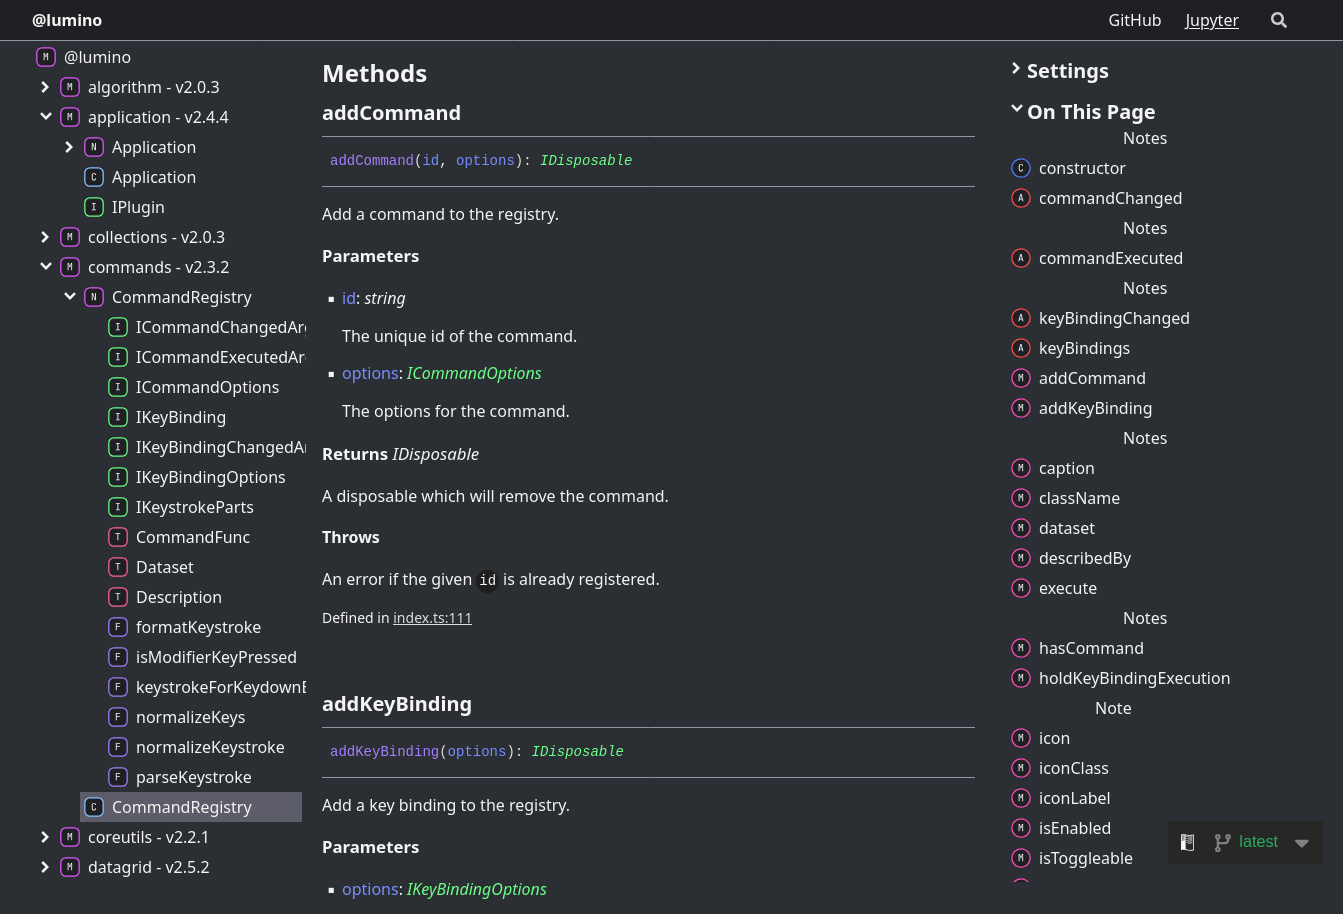Click the accessor icon beside keyBindings

click(x=1021, y=348)
